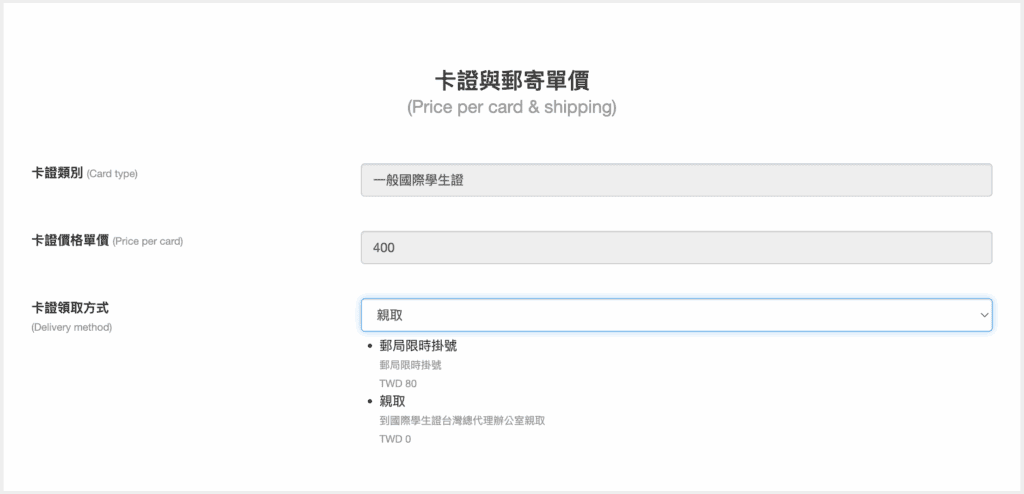Open the 卡證領取方式 delivery method dropdown
The width and height of the screenshot is (1024, 494).
point(677,315)
